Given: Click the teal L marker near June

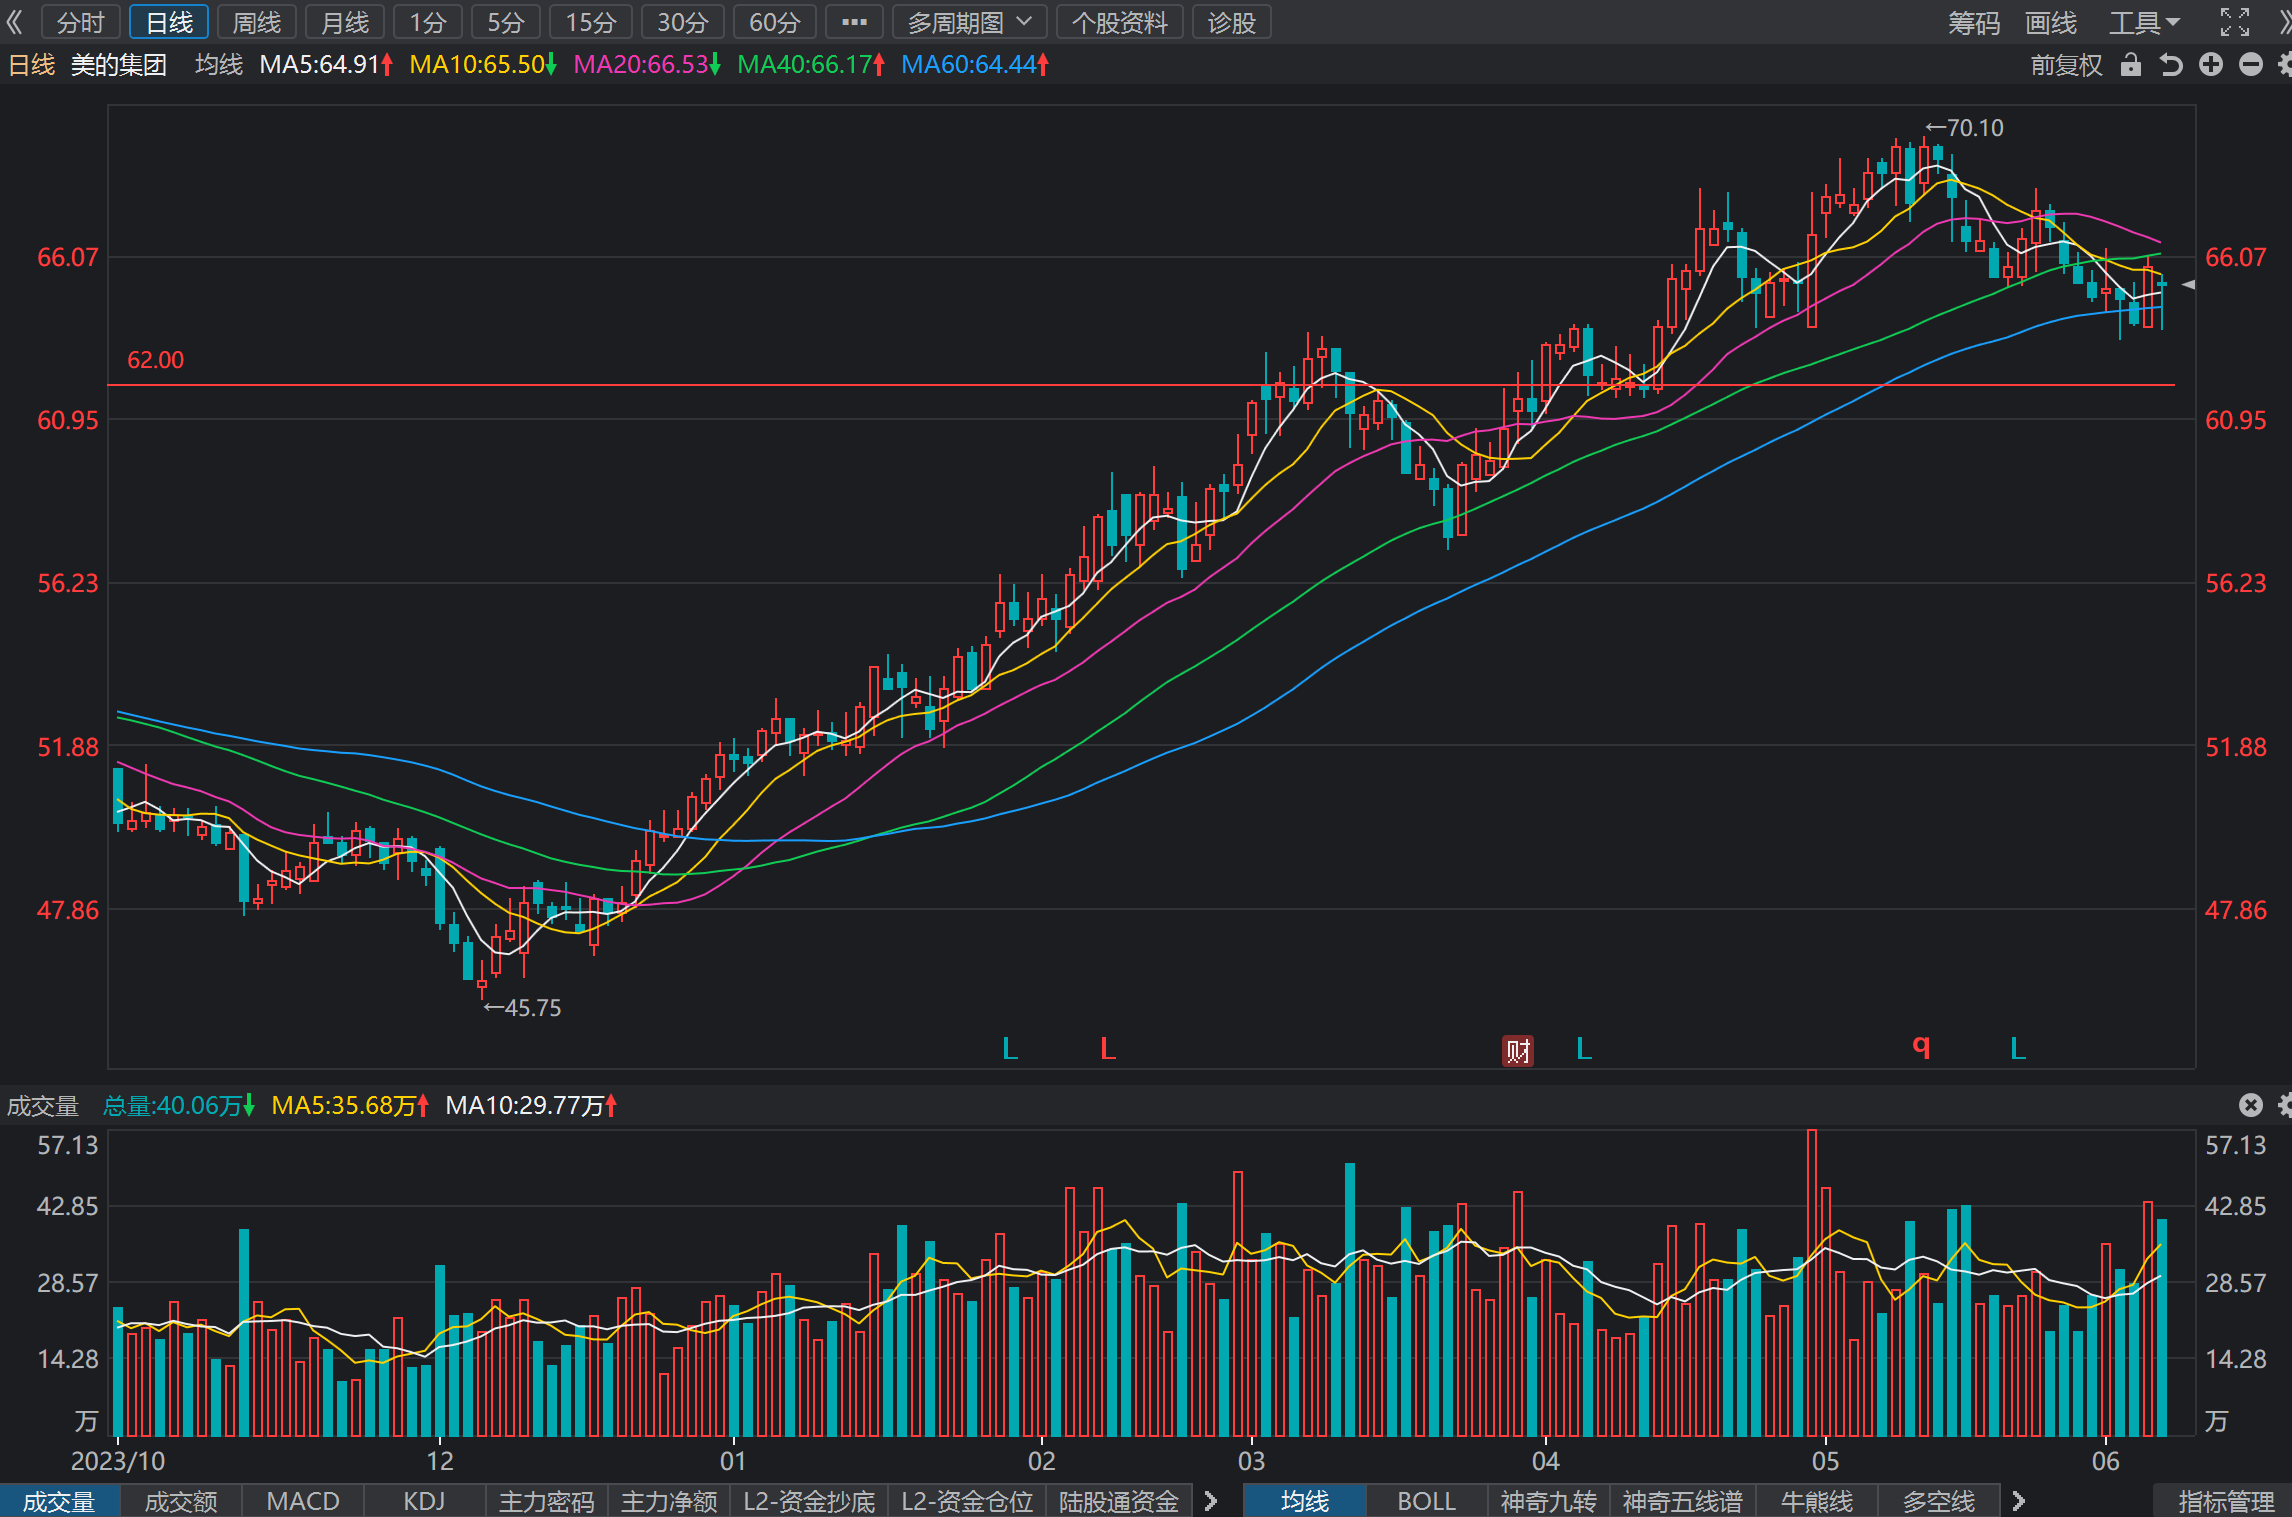Looking at the screenshot, I should pyautogui.click(x=2018, y=1049).
